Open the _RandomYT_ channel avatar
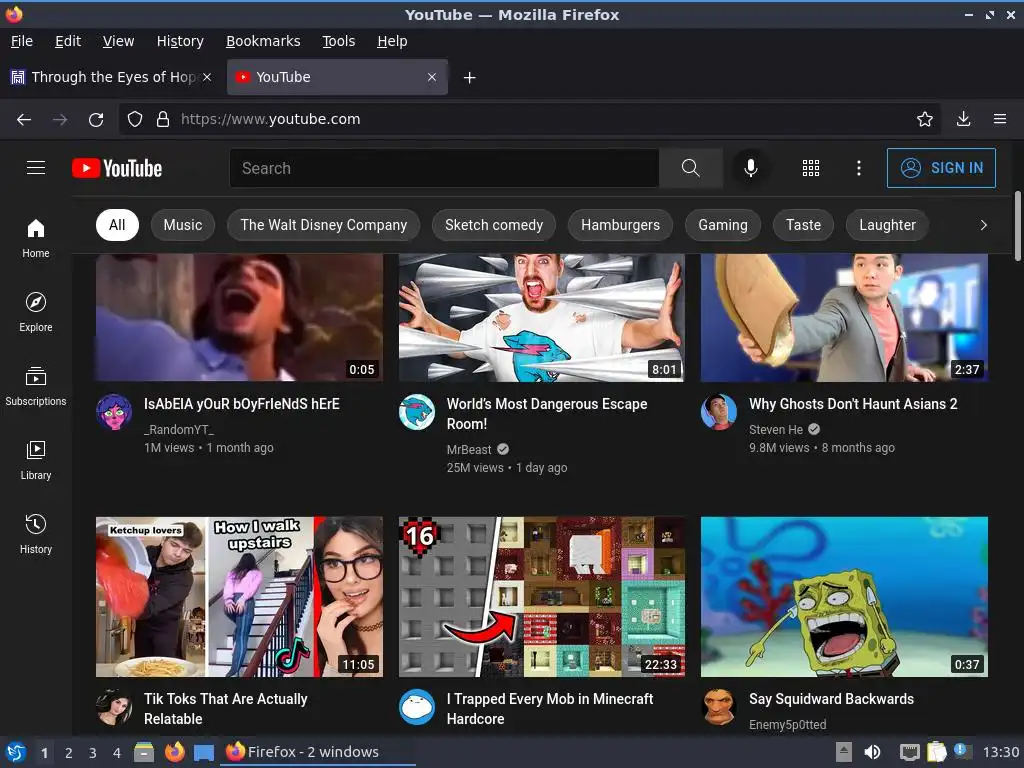Image resolution: width=1024 pixels, height=768 pixels. pyautogui.click(x=114, y=412)
